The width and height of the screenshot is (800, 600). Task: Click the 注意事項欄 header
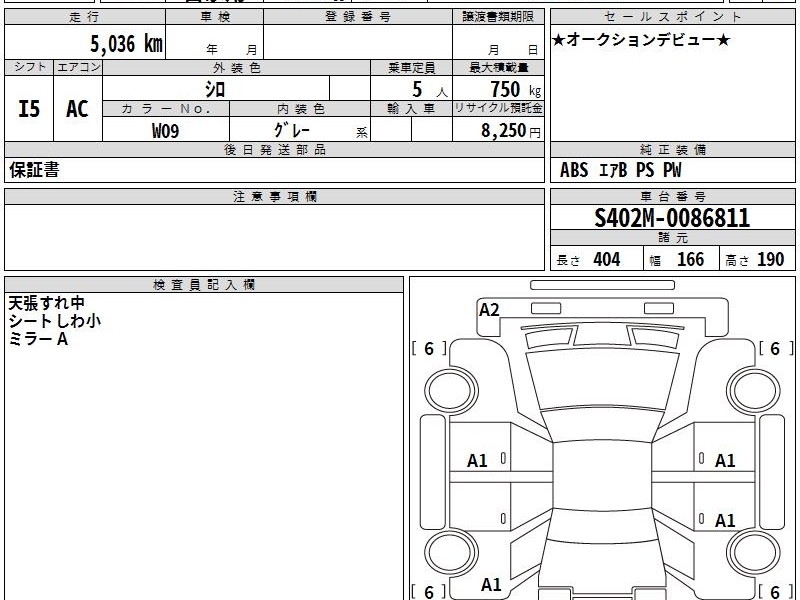click(x=274, y=197)
